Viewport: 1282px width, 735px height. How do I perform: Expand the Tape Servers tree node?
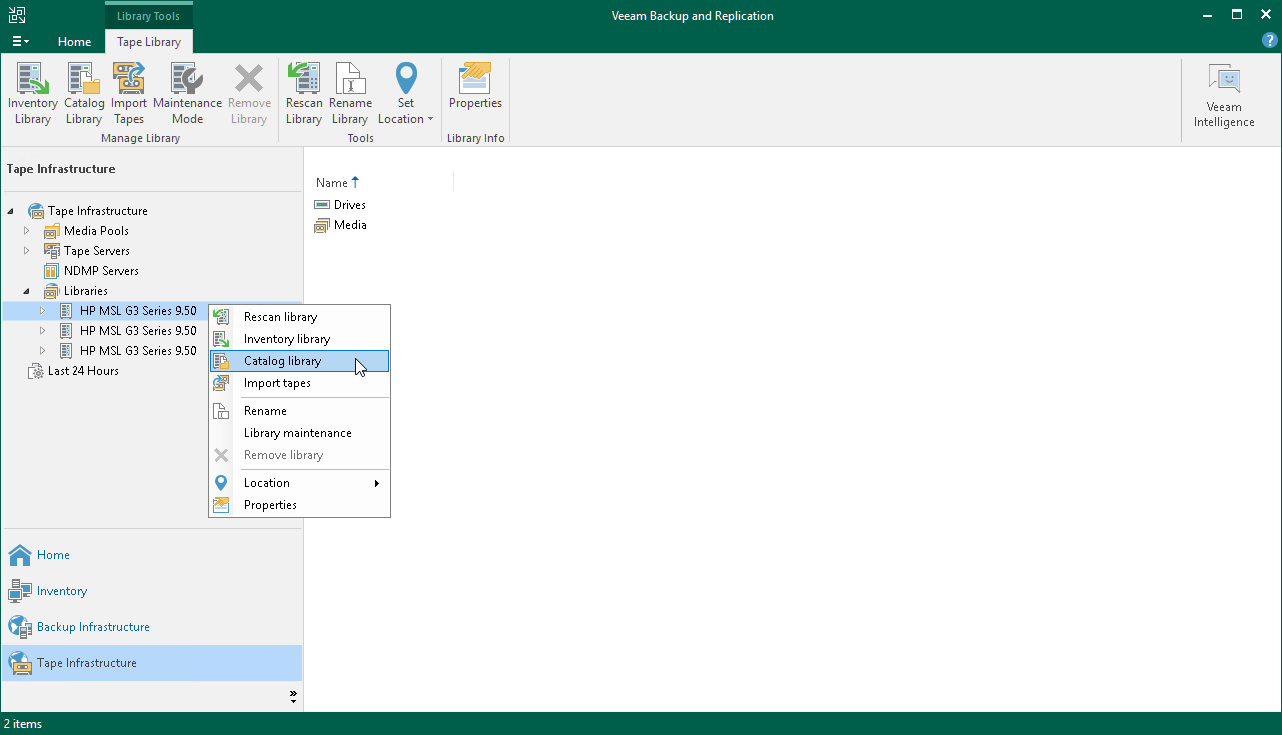tap(27, 251)
